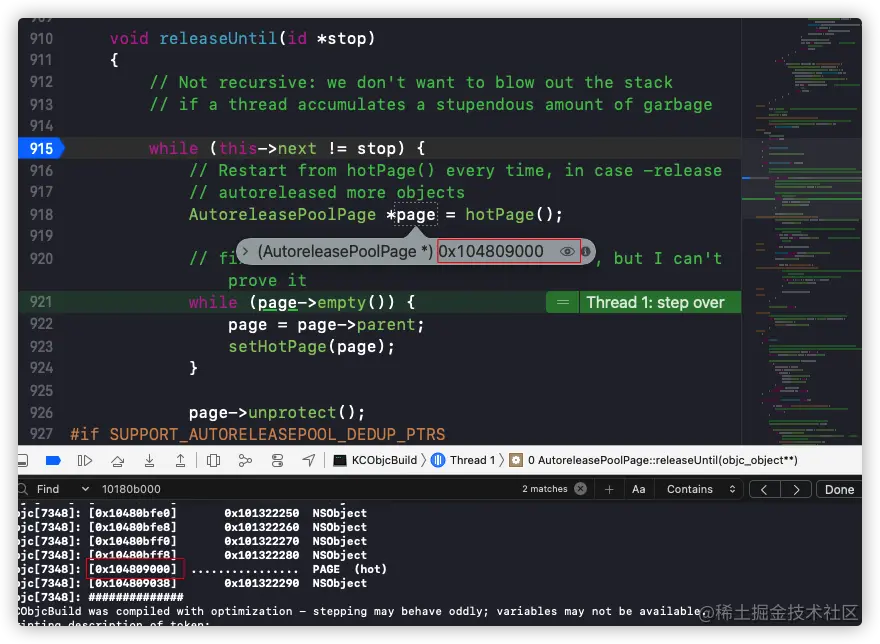Open the releaseUntil stack frame crumb

654,460
